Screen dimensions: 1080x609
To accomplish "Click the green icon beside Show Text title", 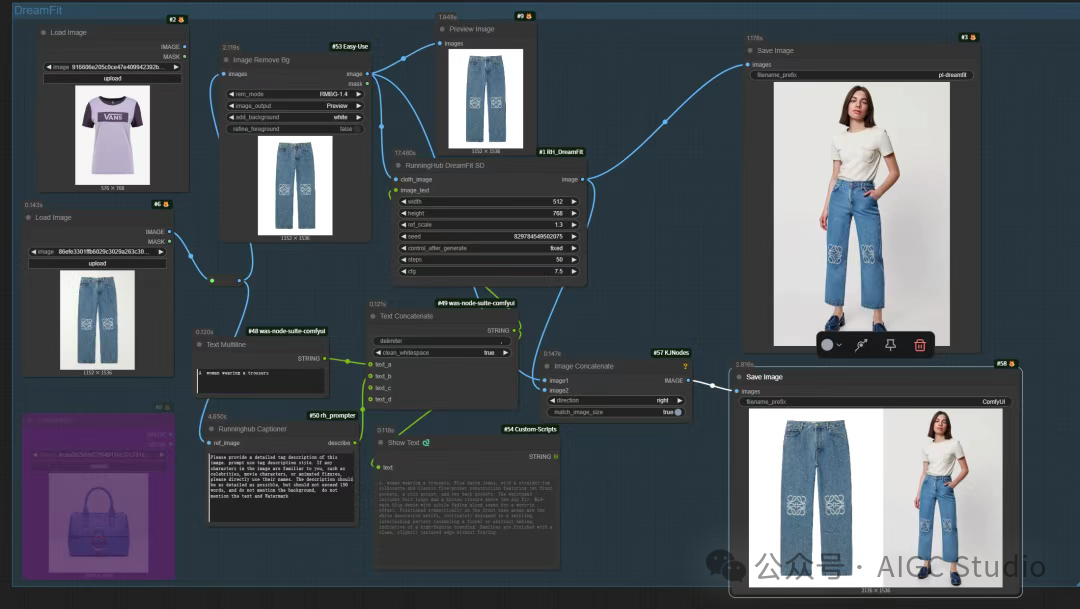I will click(426, 442).
